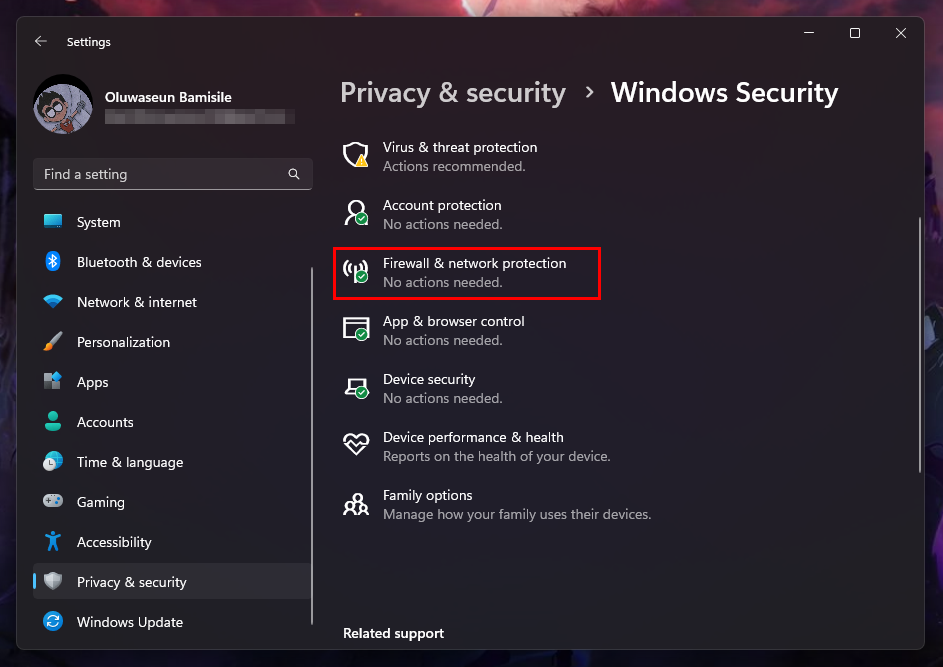Click the System monitor icon in sidebar
This screenshot has height=667, width=943.
pyautogui.click(x=53, y=221)
